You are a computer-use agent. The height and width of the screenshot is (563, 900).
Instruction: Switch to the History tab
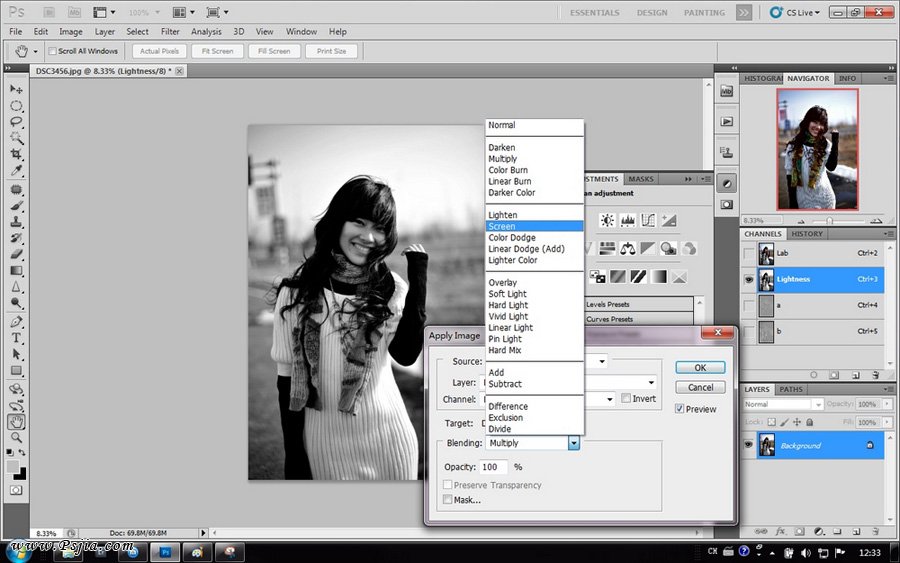(807, 234)
